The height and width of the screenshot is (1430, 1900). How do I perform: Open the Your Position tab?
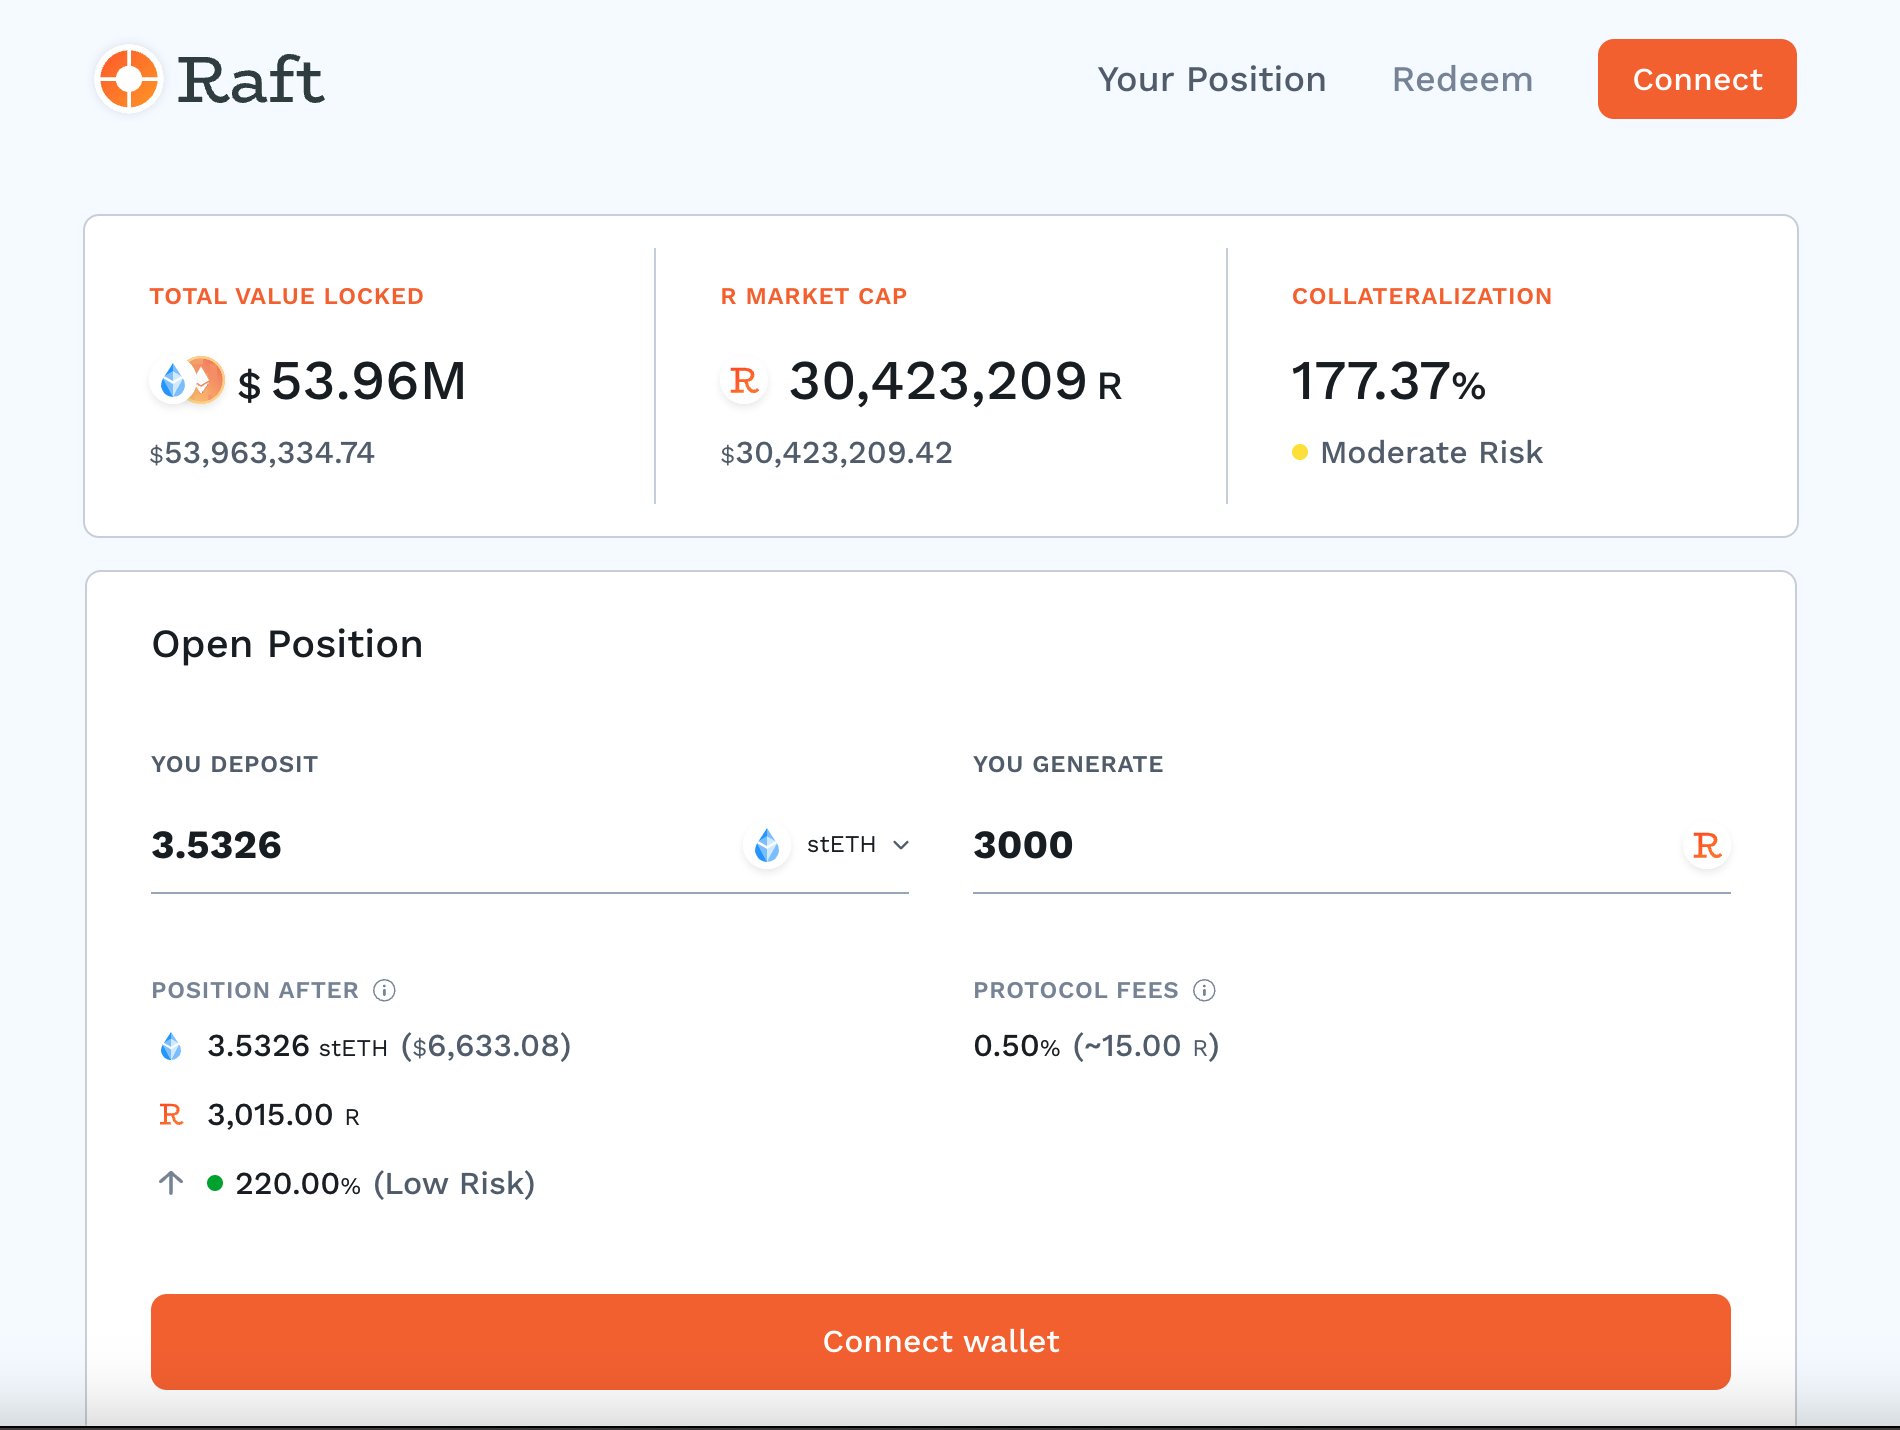click(x=1211, y=79)
